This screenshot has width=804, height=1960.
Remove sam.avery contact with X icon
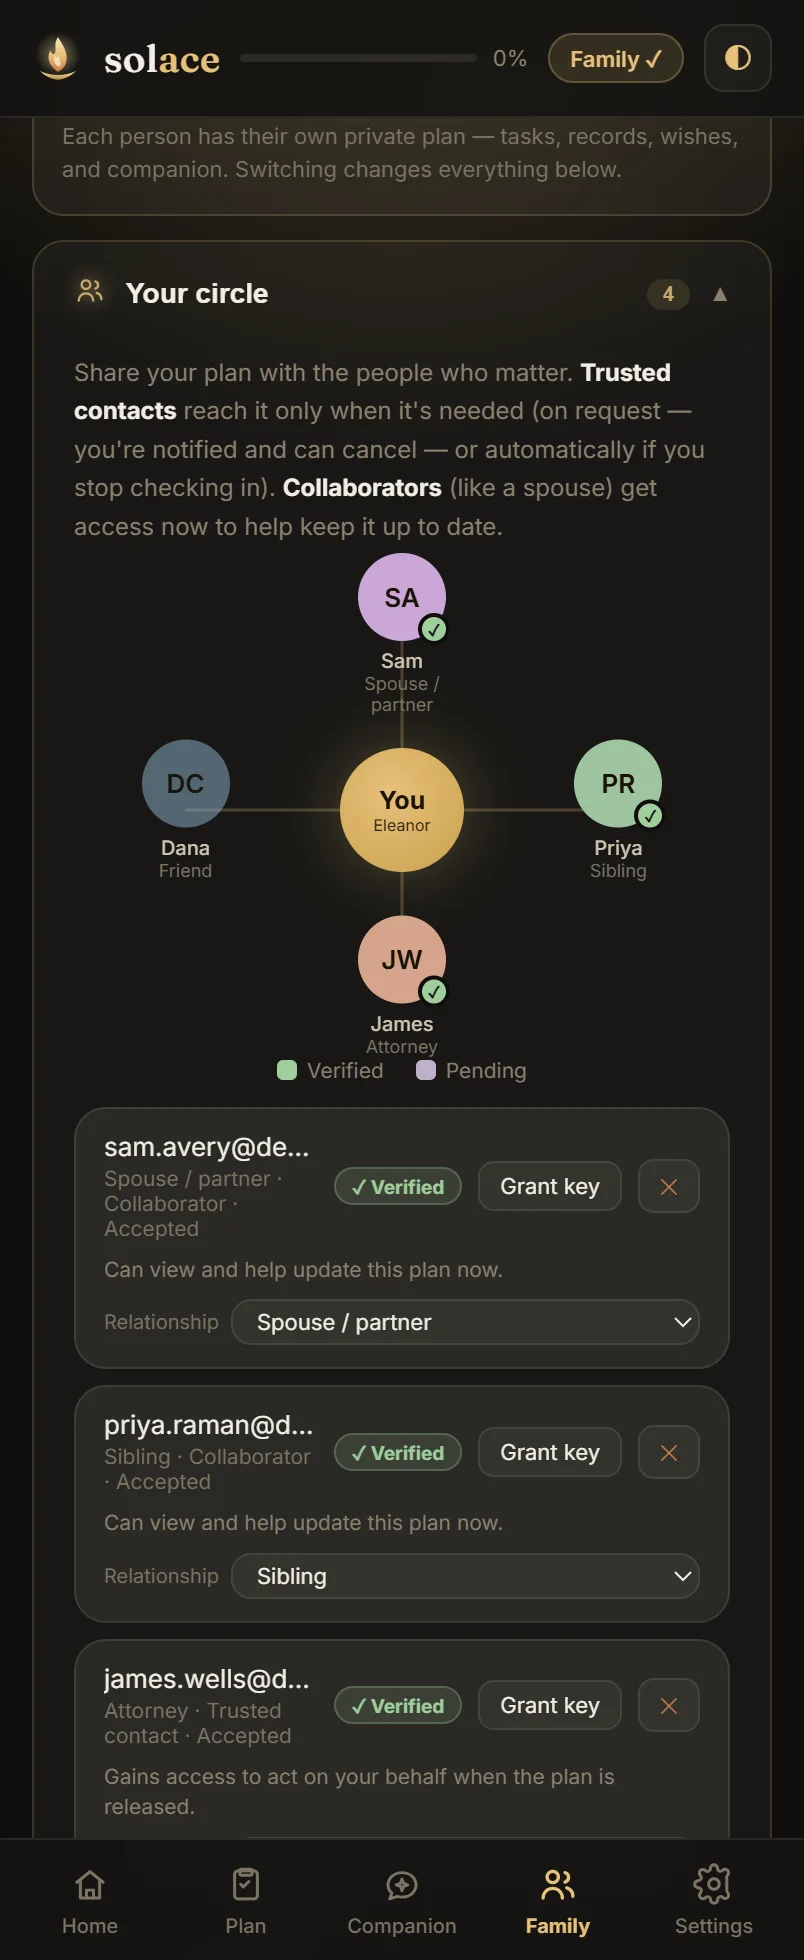coord(669,1187)
